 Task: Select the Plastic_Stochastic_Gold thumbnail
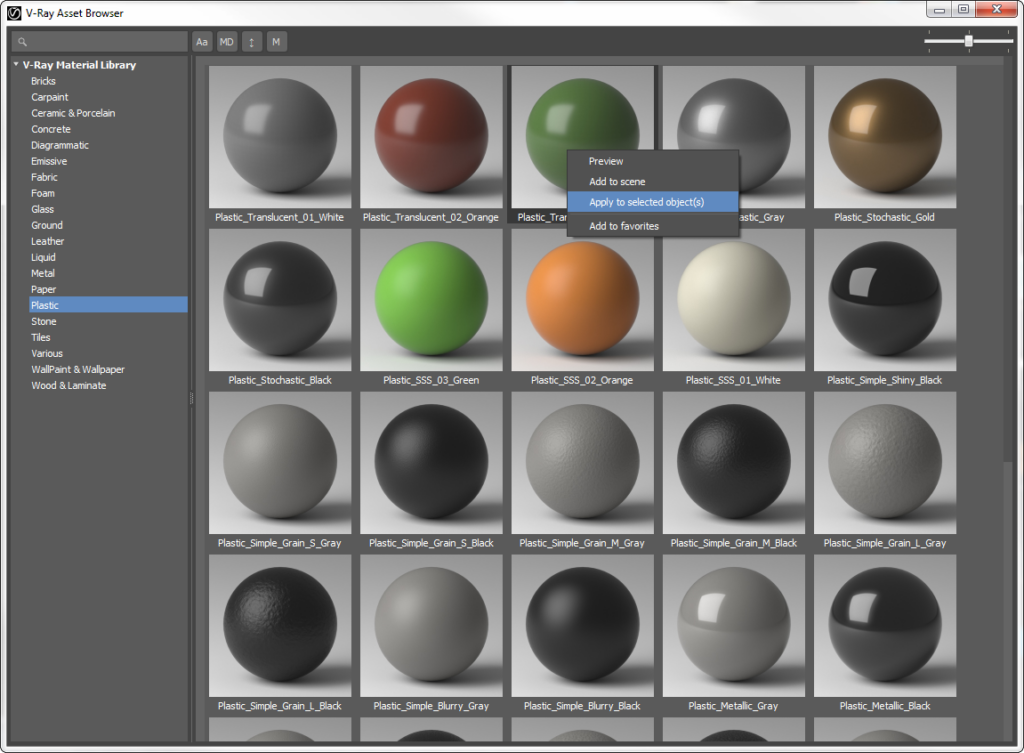885,137
